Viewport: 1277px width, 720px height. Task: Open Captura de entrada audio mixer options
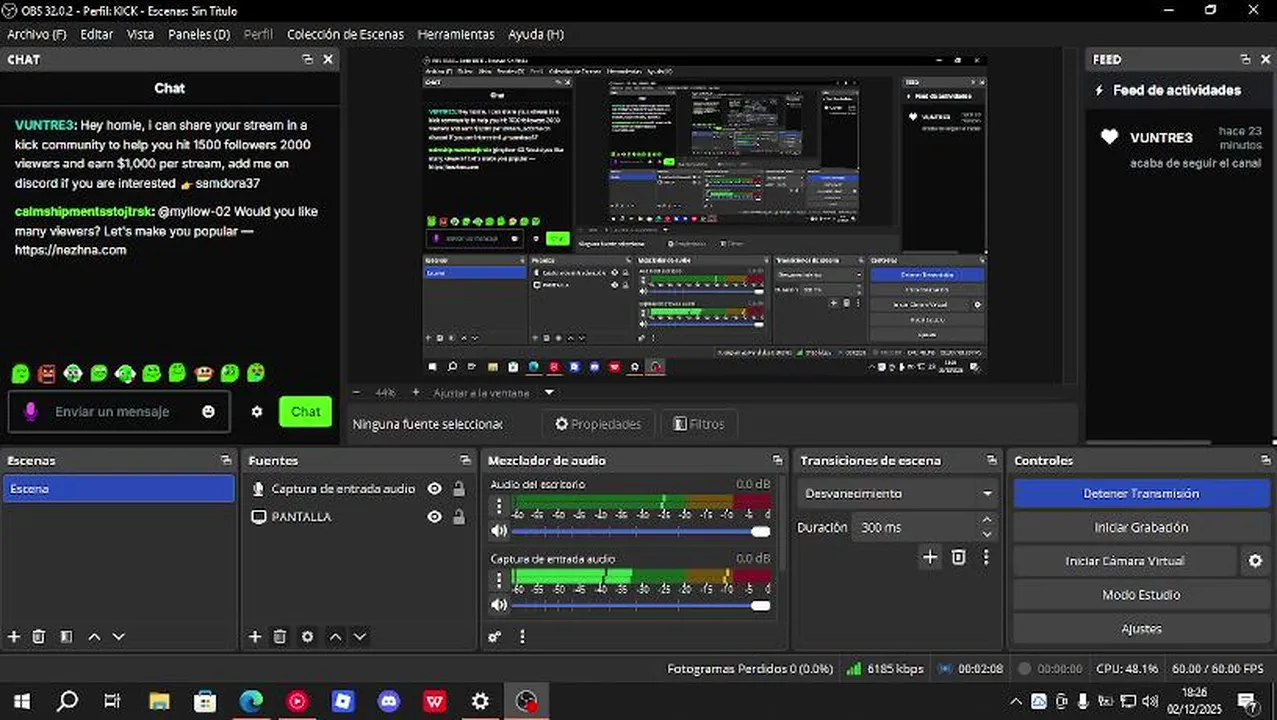point(499,580)
